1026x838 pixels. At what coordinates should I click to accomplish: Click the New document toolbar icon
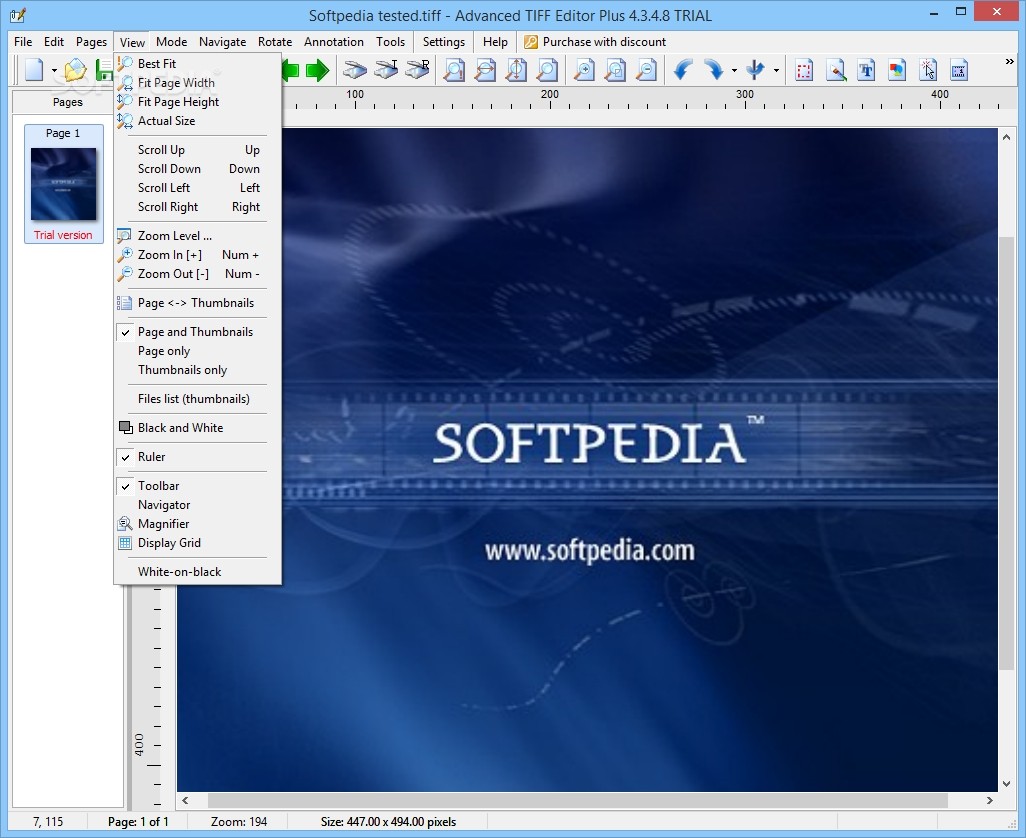point(33,69)
